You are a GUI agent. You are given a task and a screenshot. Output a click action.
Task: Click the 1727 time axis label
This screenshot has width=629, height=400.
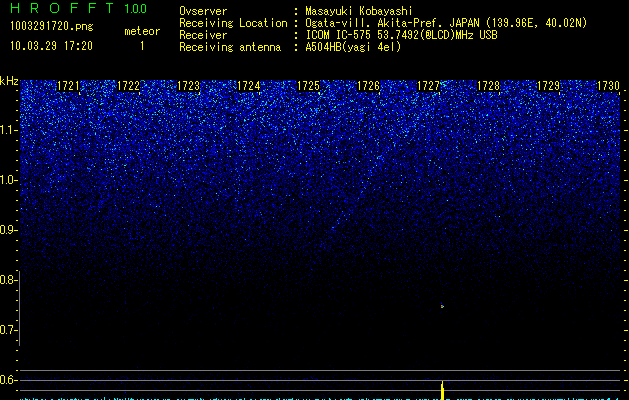click(x=428, y=86)
